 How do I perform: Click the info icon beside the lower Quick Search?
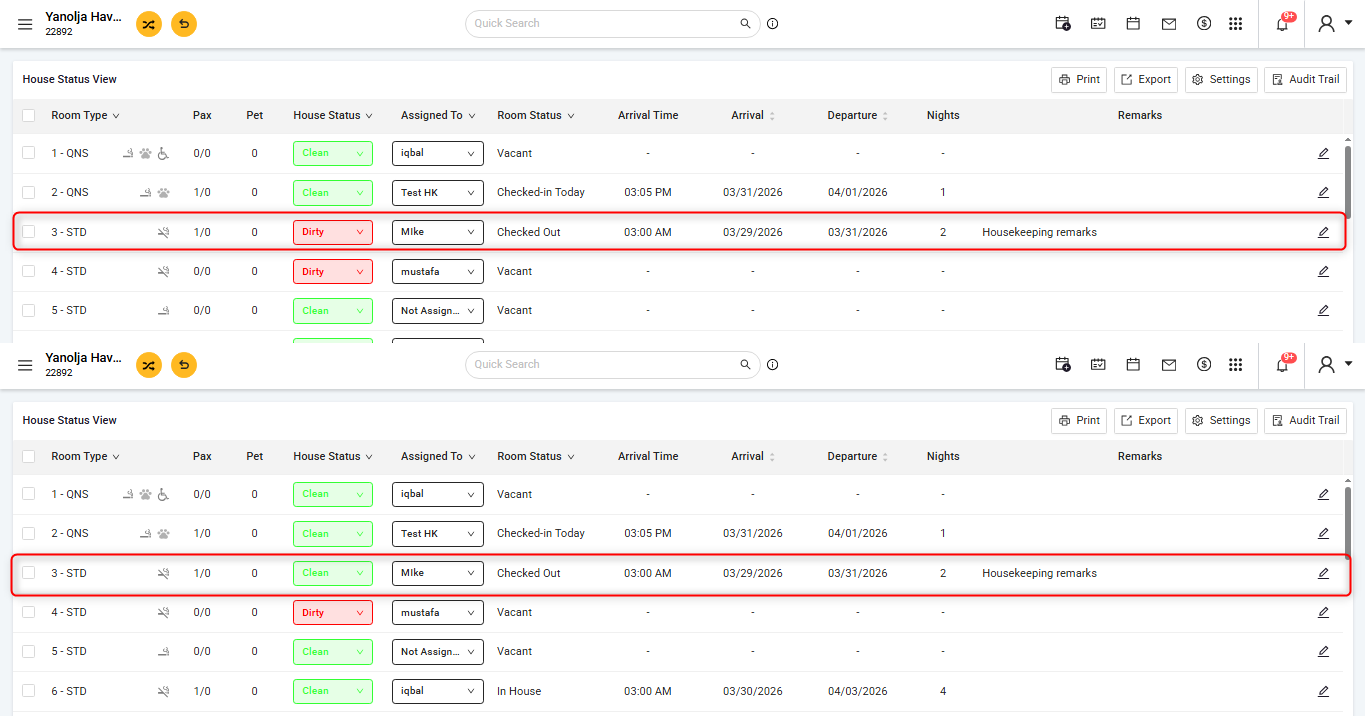[773, 365]
